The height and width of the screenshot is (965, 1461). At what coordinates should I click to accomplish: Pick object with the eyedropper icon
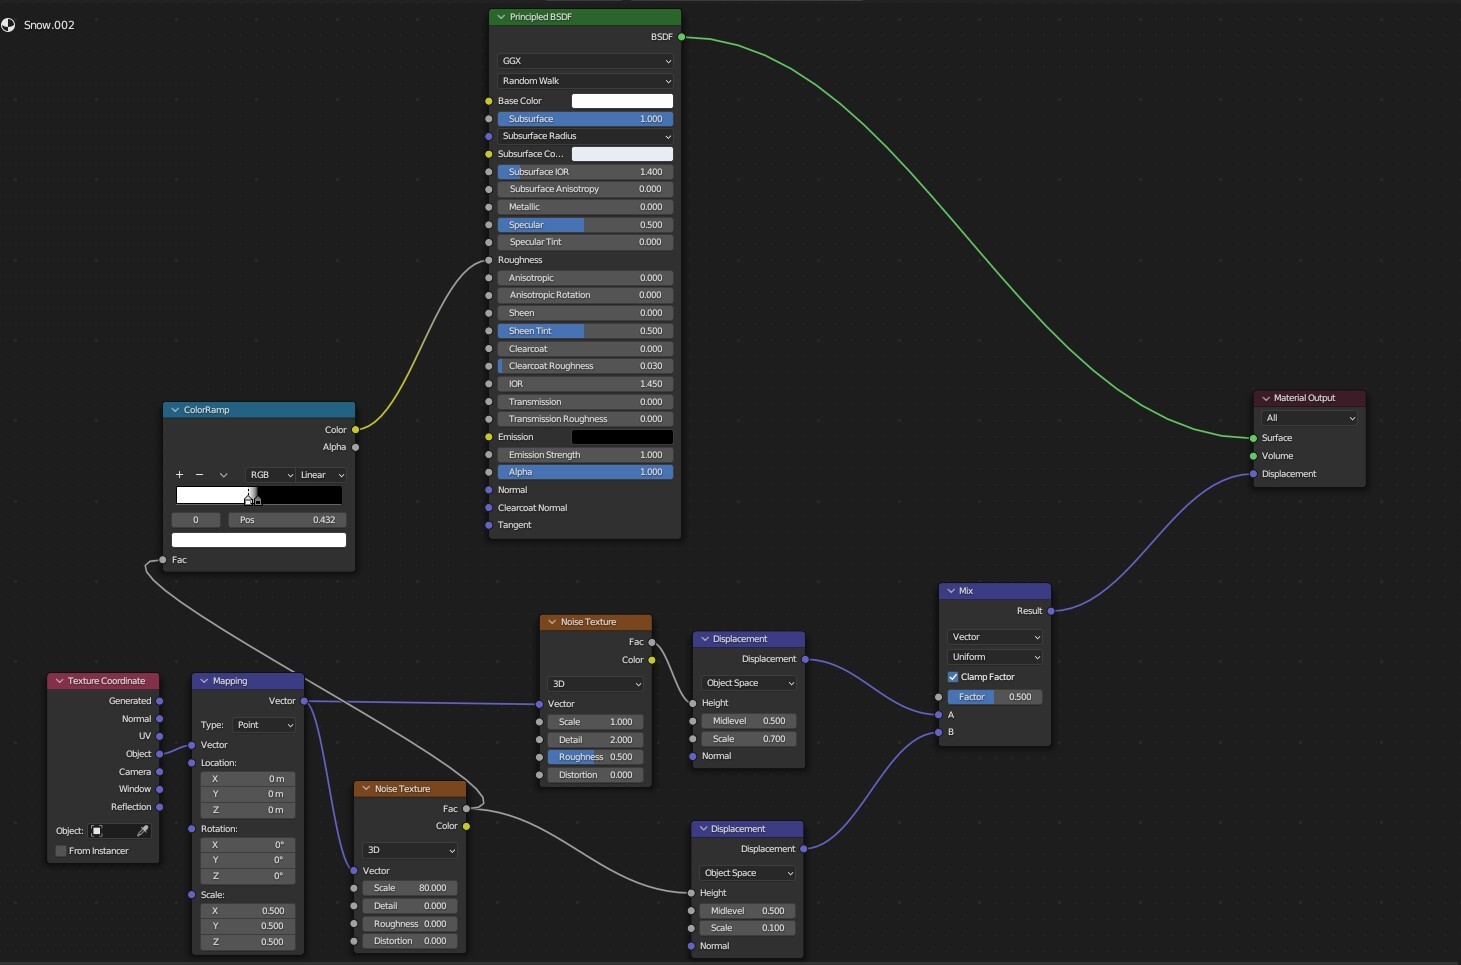142,831
